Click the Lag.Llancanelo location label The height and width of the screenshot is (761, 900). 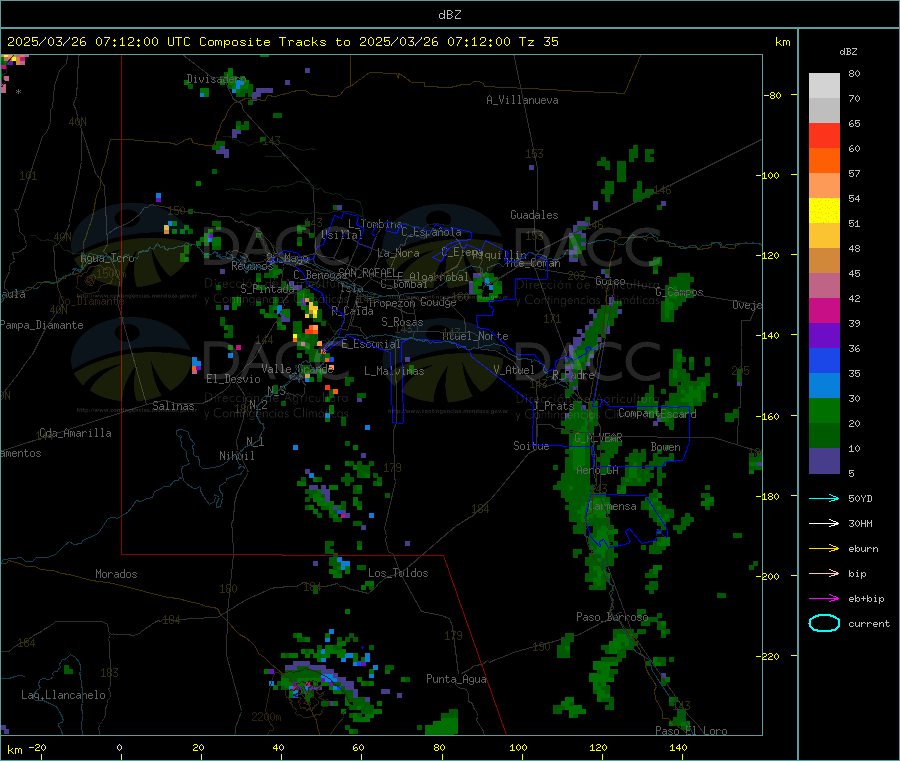63,695
